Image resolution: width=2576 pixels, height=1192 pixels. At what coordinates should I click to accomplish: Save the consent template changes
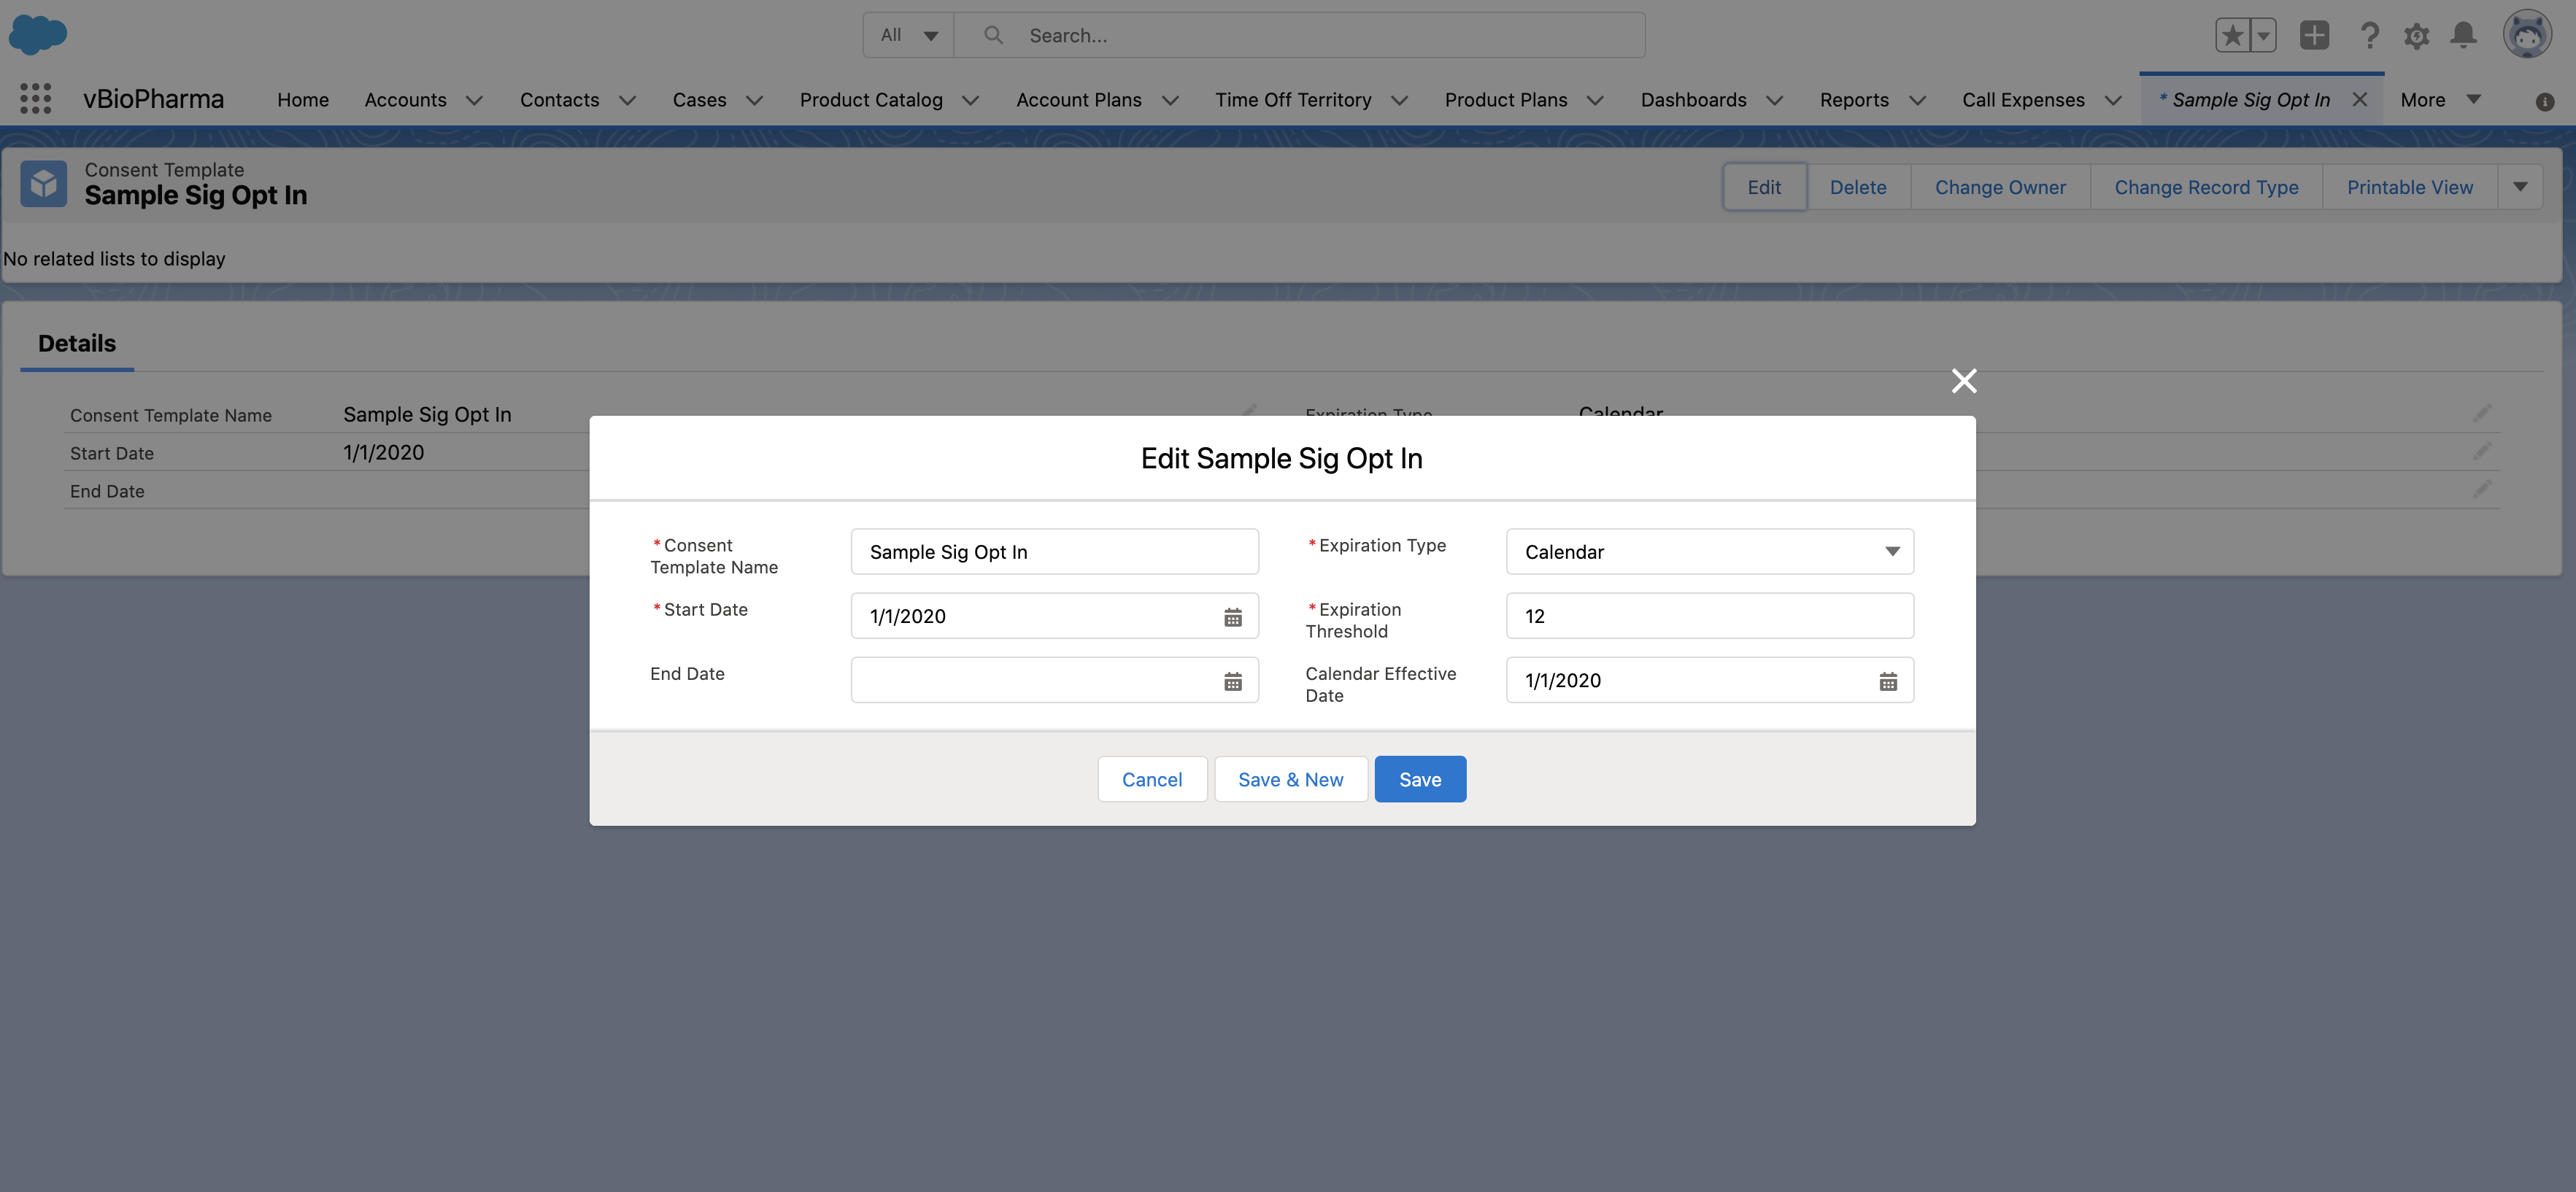[1419, 779]
